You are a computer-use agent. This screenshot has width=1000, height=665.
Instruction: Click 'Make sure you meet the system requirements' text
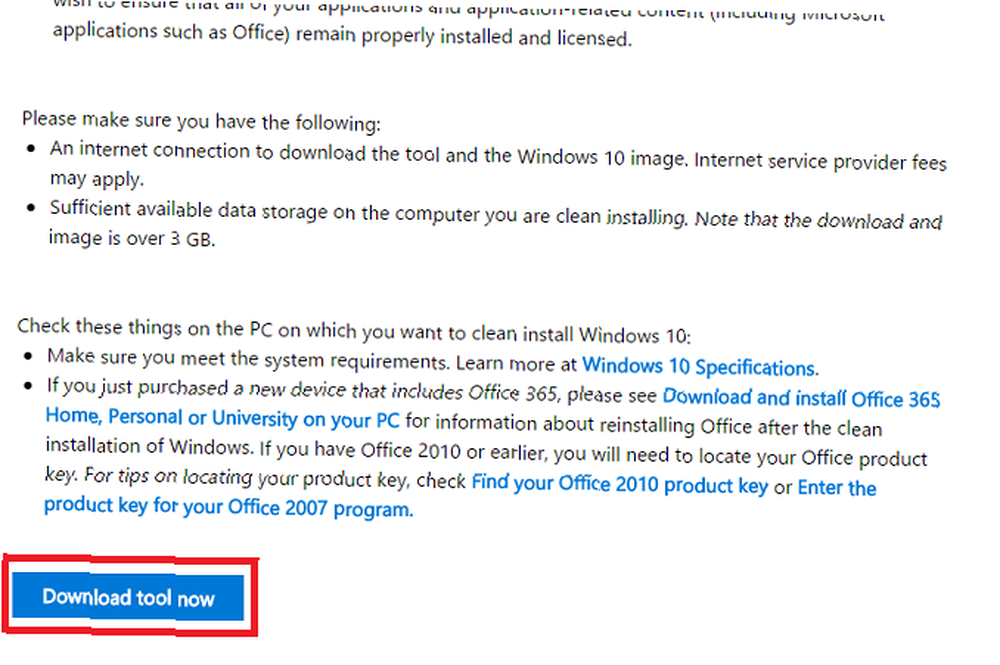point(248,359)
